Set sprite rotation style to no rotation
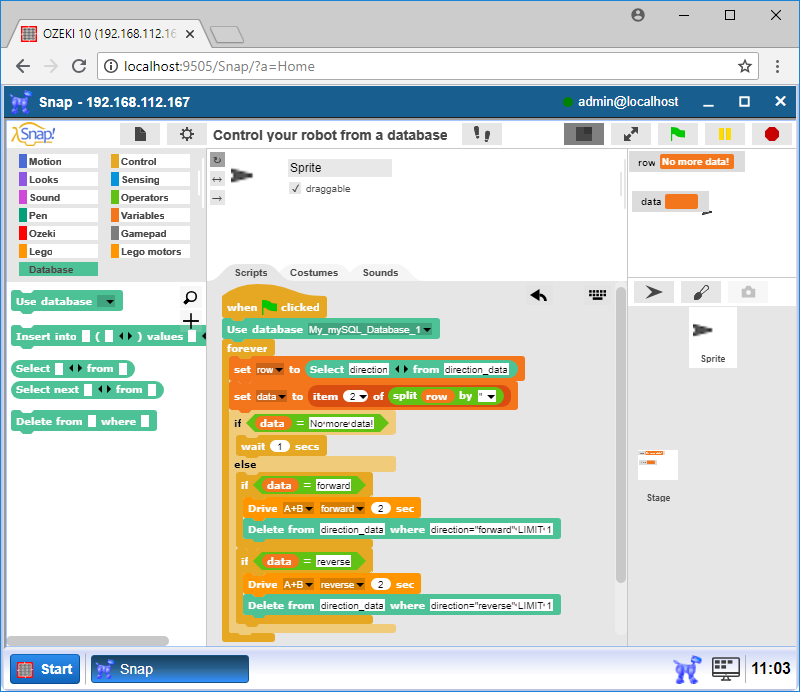 [217, 198]
